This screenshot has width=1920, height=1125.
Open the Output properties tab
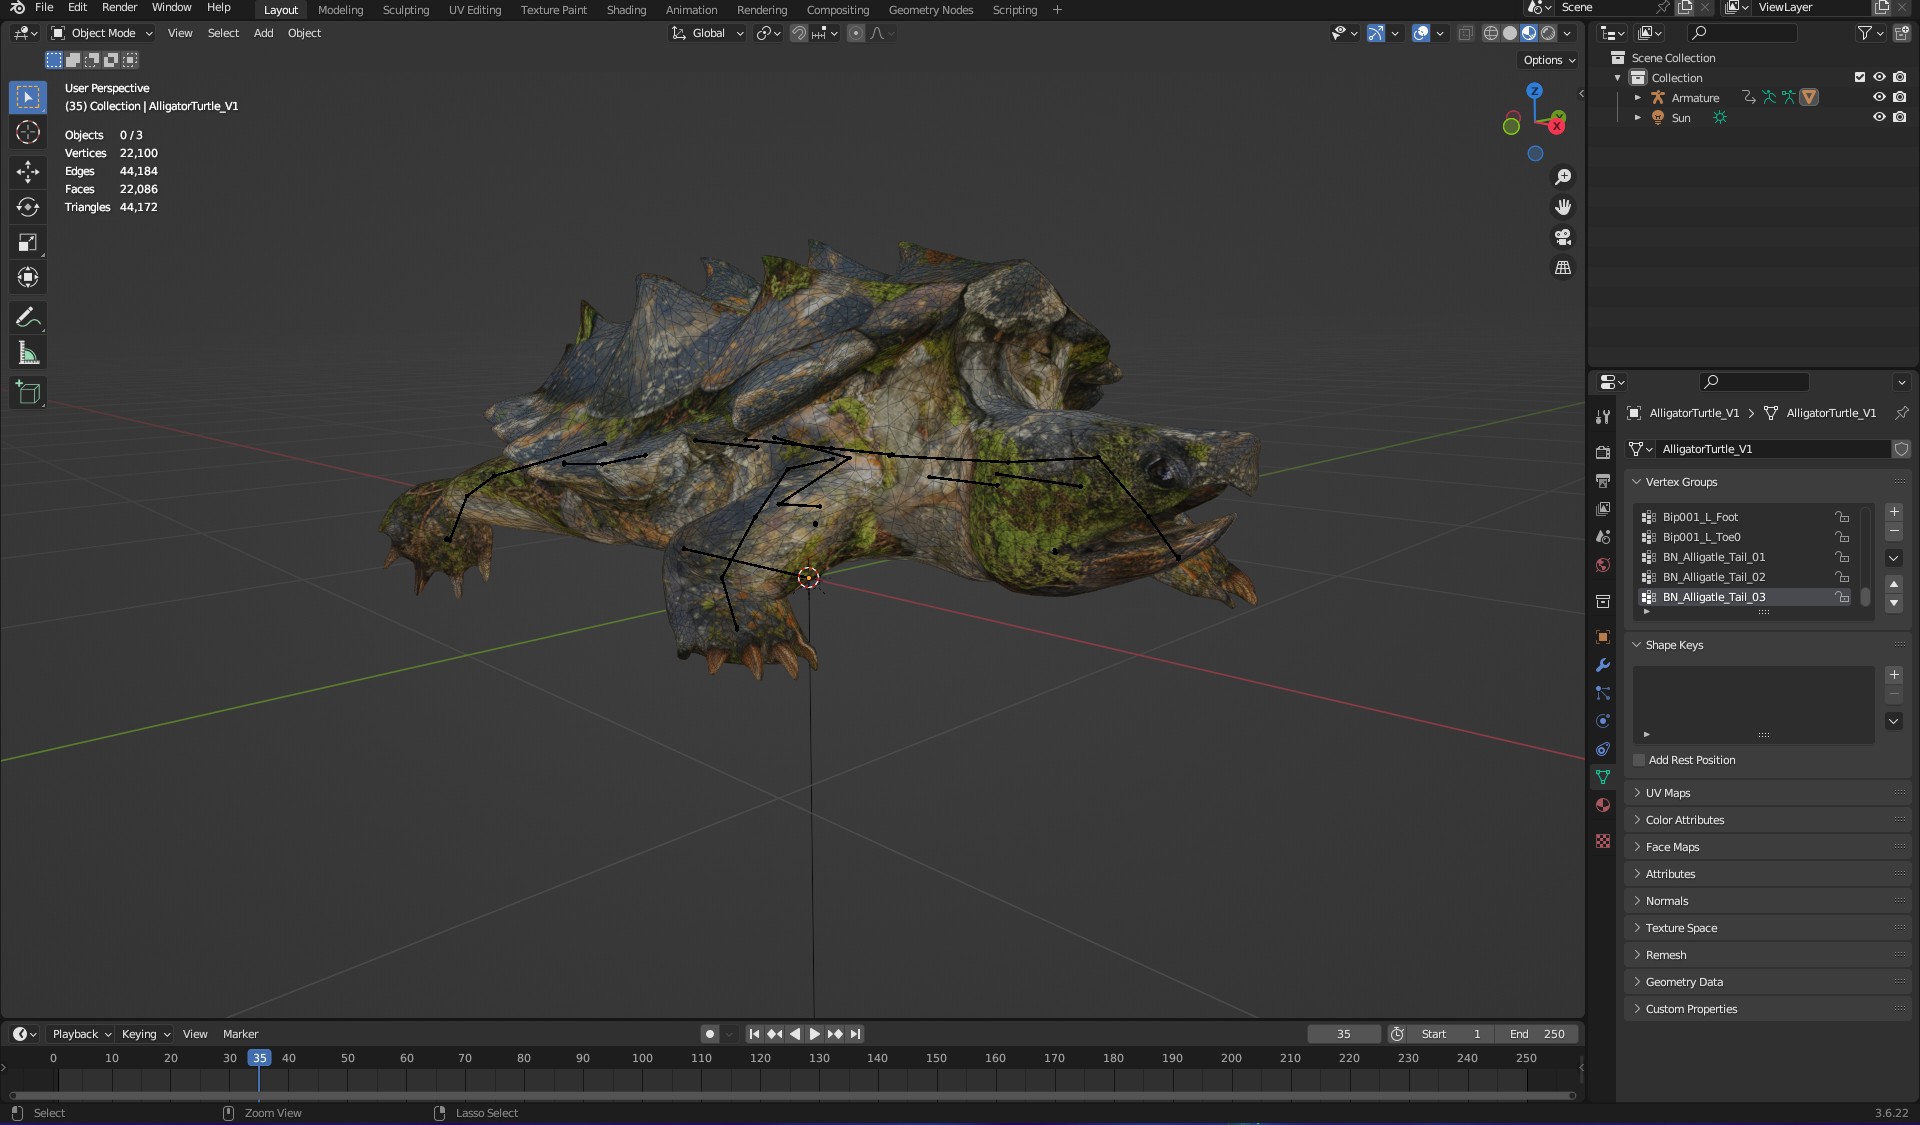click(1603, 481)
